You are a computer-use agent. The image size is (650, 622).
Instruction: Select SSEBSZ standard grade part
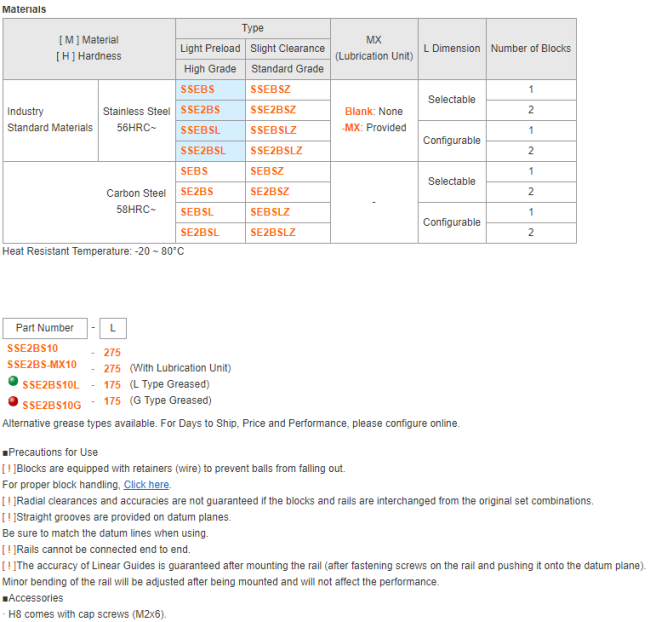269,89
